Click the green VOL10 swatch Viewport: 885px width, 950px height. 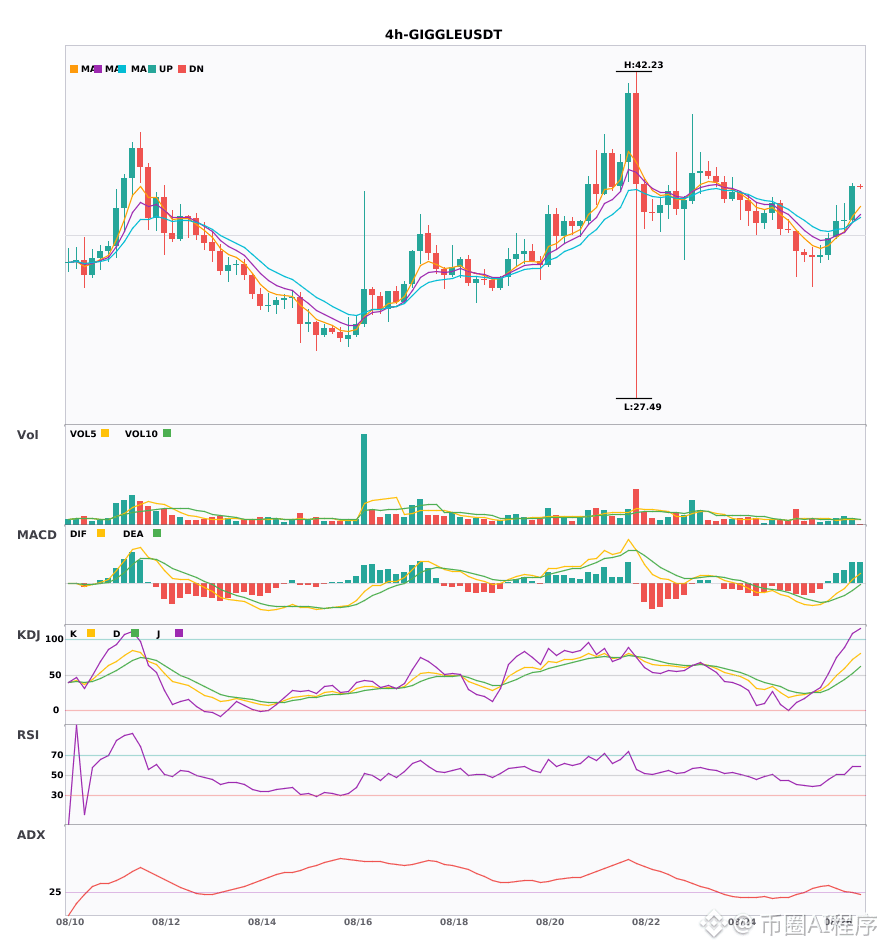pos(167,433)
